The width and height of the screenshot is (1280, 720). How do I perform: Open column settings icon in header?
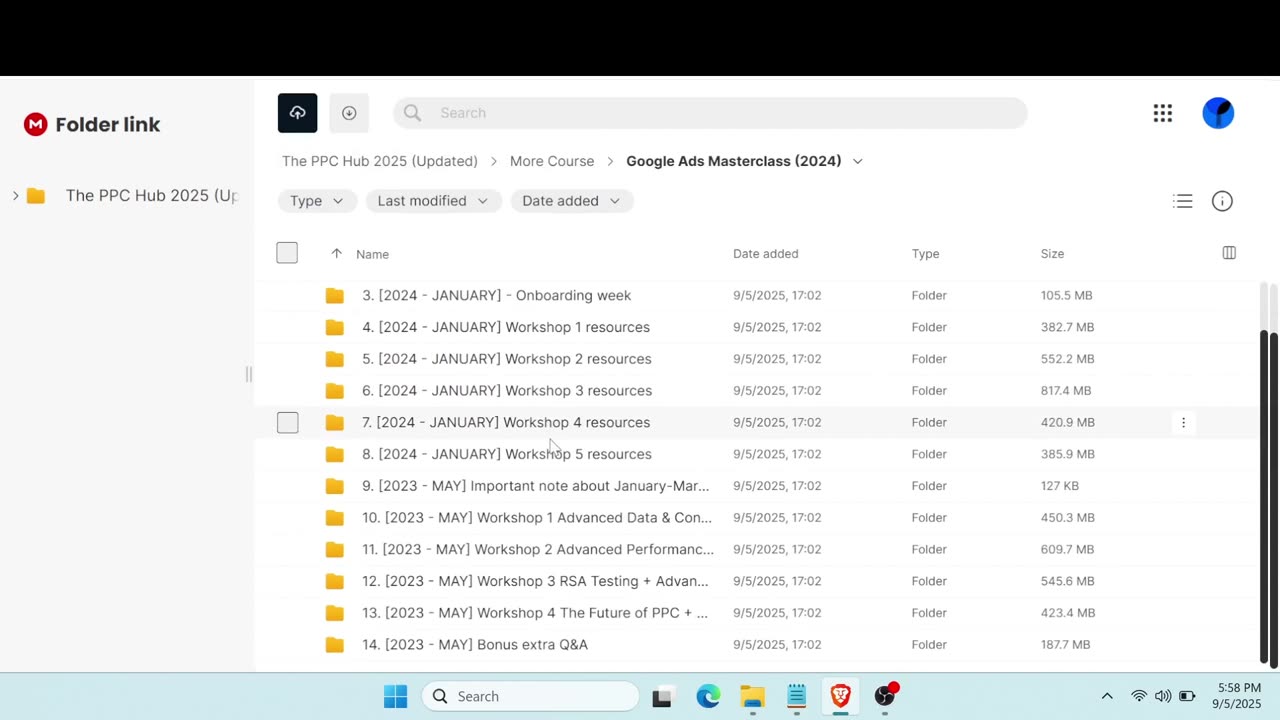pyautogui.click(x=1229, y=253)
